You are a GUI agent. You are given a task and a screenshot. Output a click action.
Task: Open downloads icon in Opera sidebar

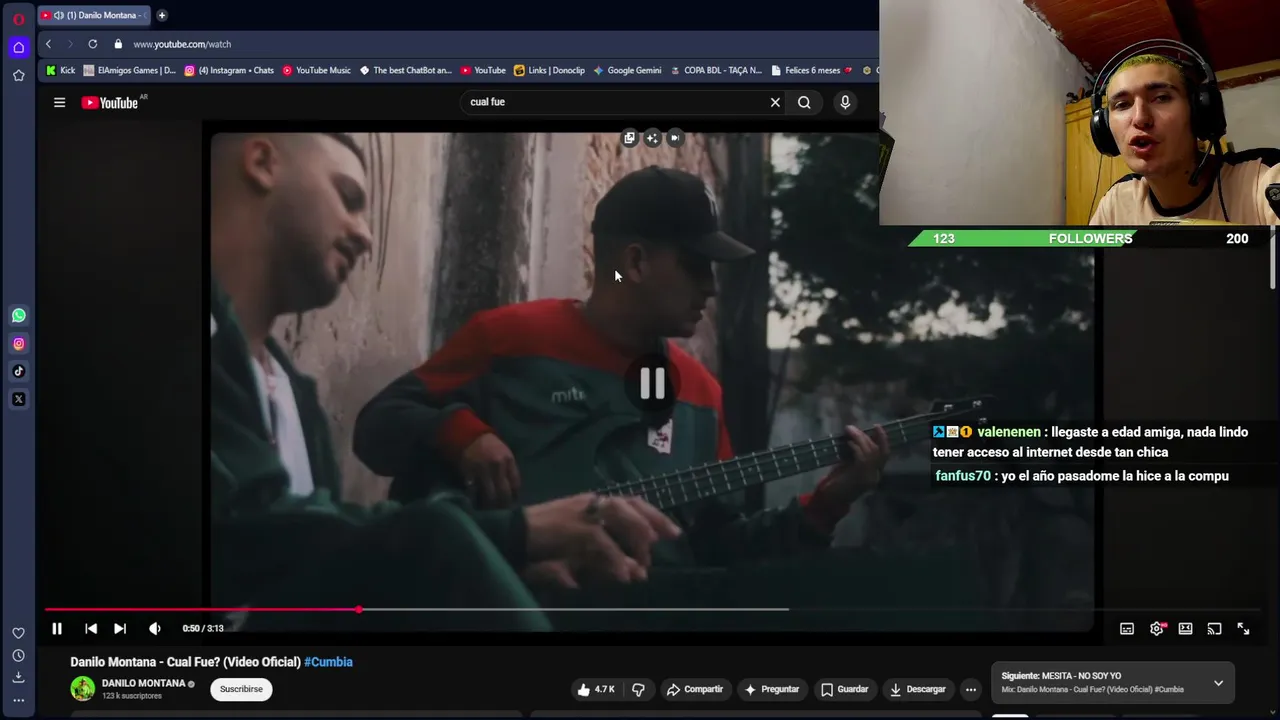click(18, 677)
